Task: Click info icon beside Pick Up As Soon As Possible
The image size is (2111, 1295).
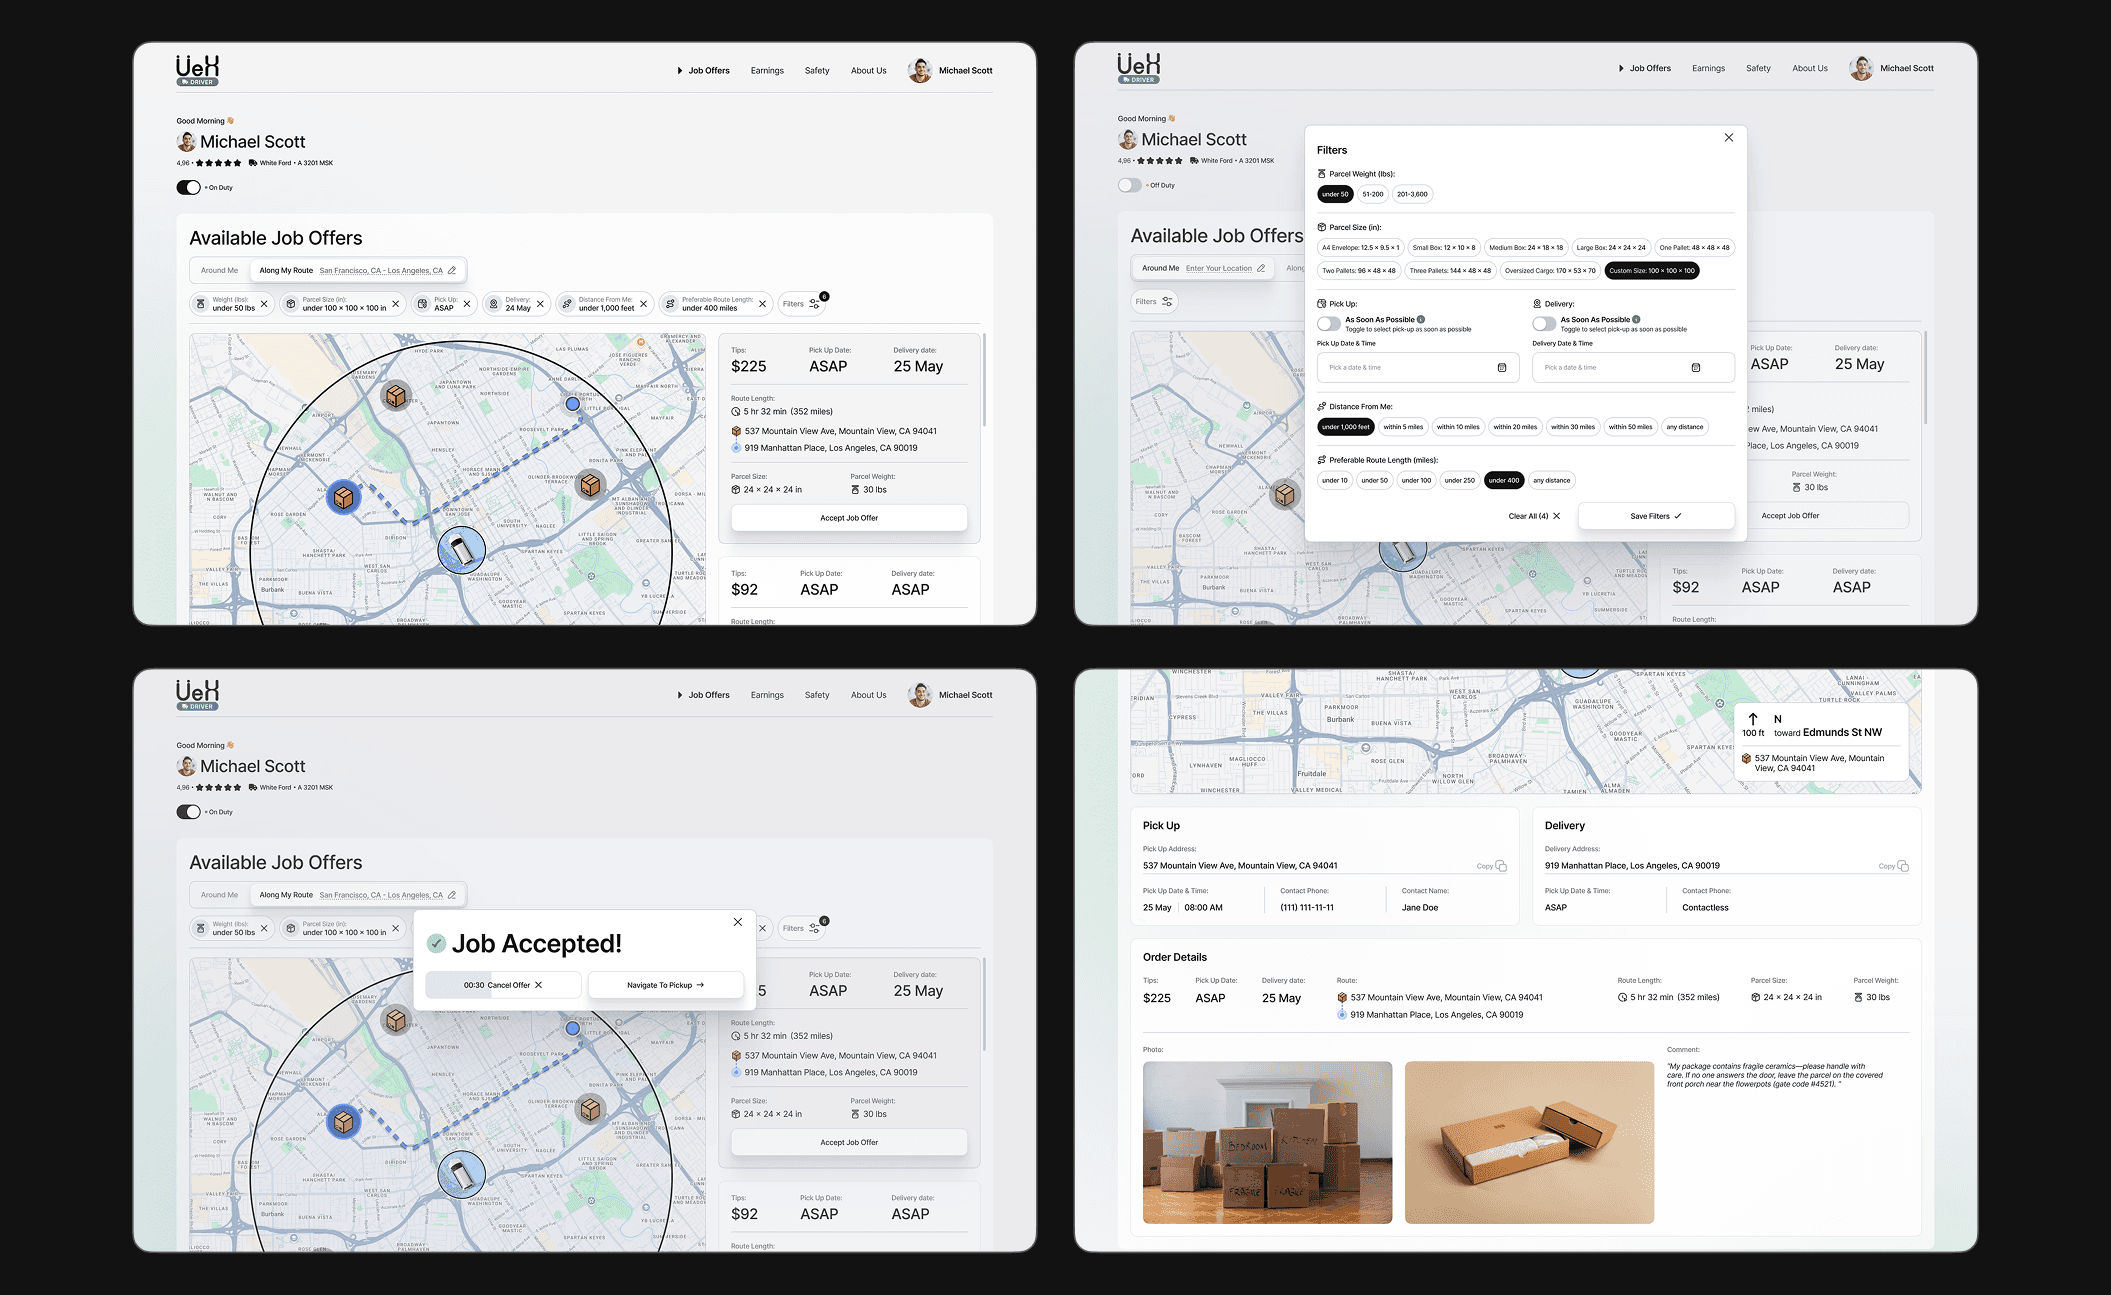Action: point(1421,320)
